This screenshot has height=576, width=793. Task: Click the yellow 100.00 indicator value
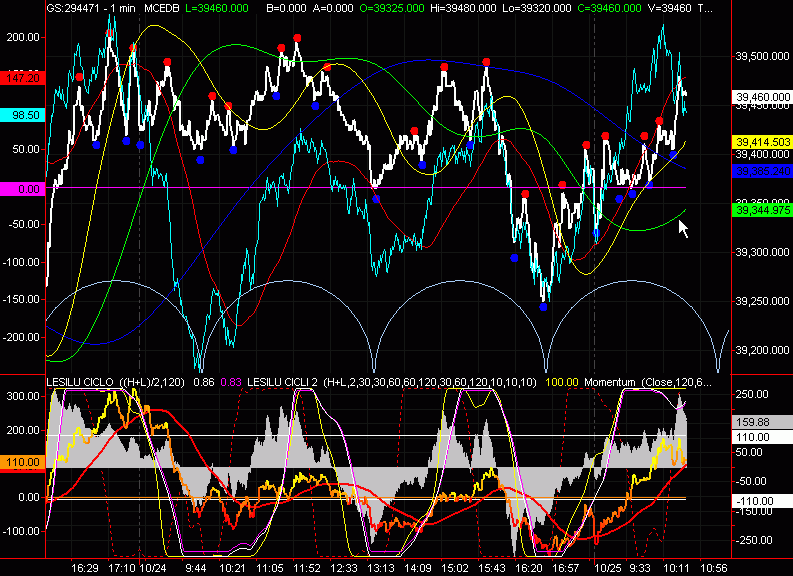coord(562,382)
